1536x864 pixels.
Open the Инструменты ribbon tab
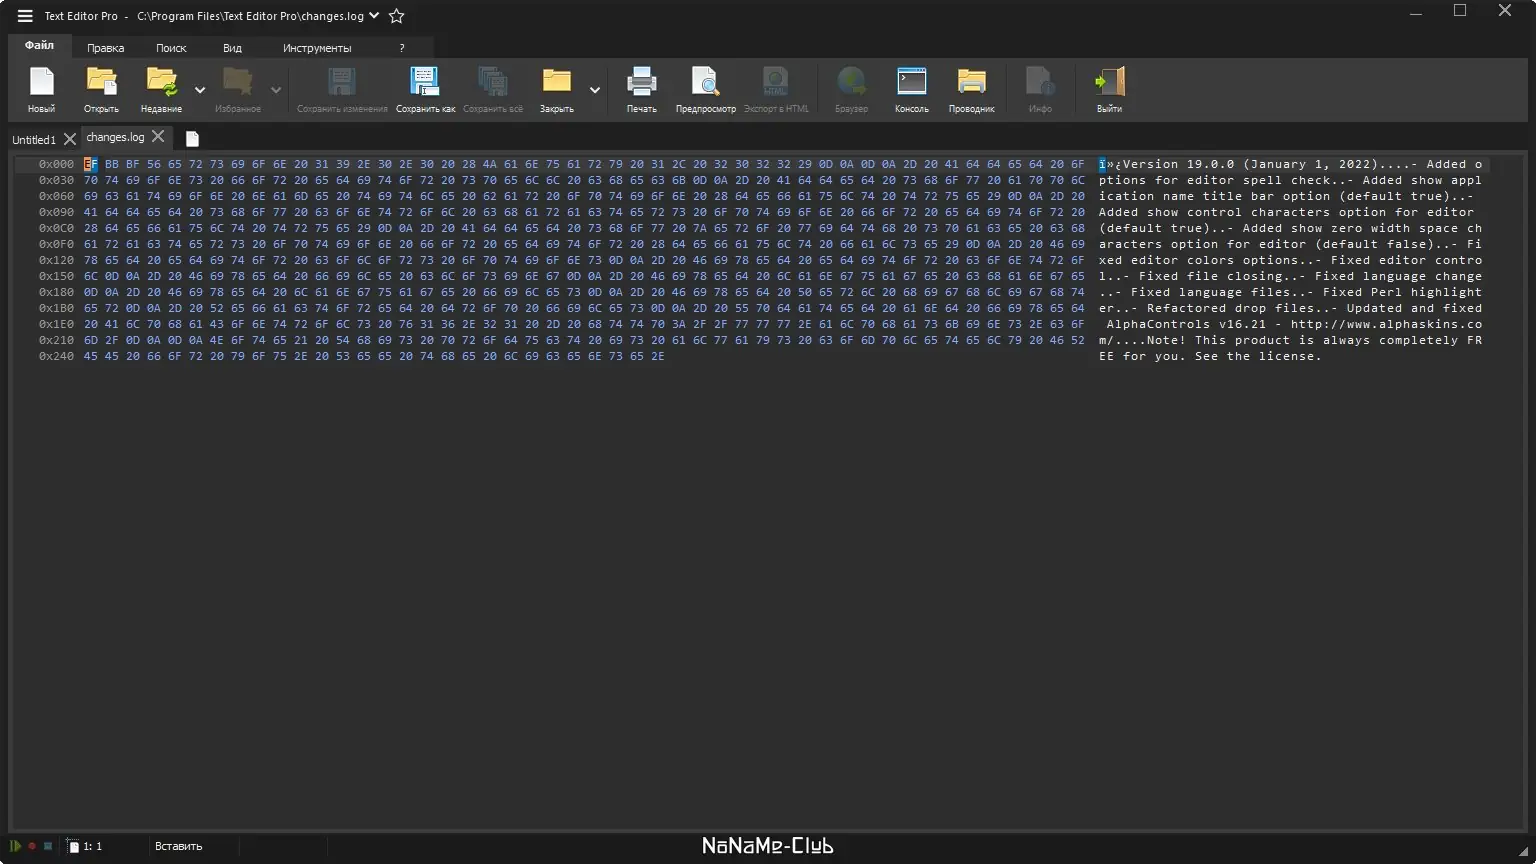tap(317, 48)
